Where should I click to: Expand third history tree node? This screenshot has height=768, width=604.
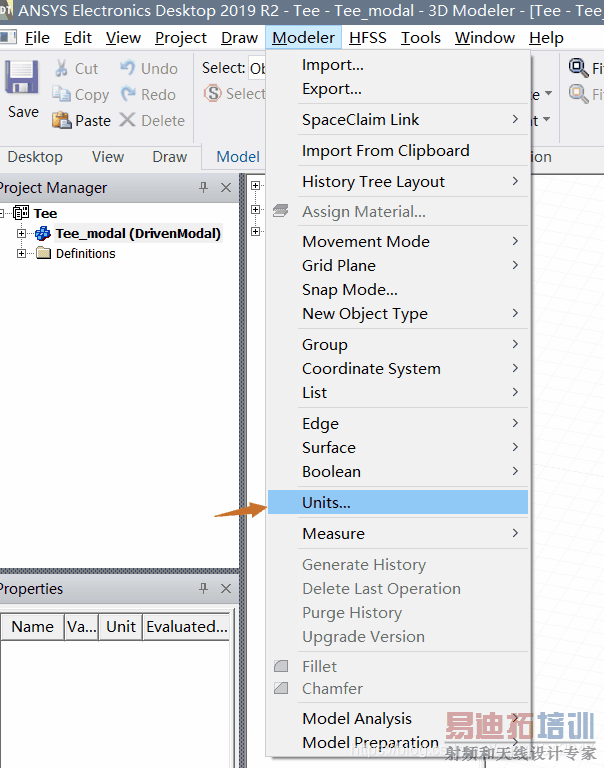coord(255,231)
